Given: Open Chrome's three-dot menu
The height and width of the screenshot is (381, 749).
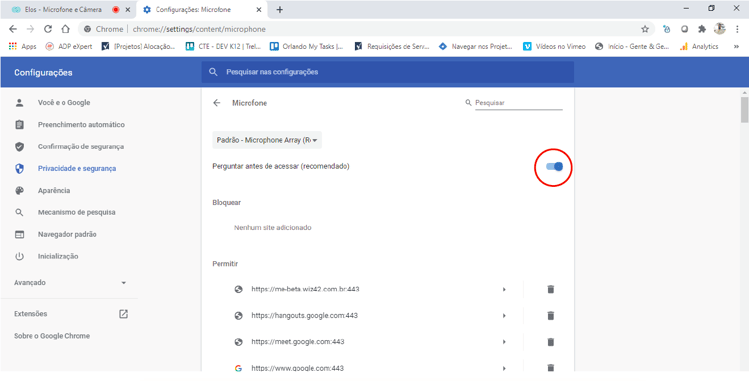Looking at the screenshot, I should [x=738, y=29].
